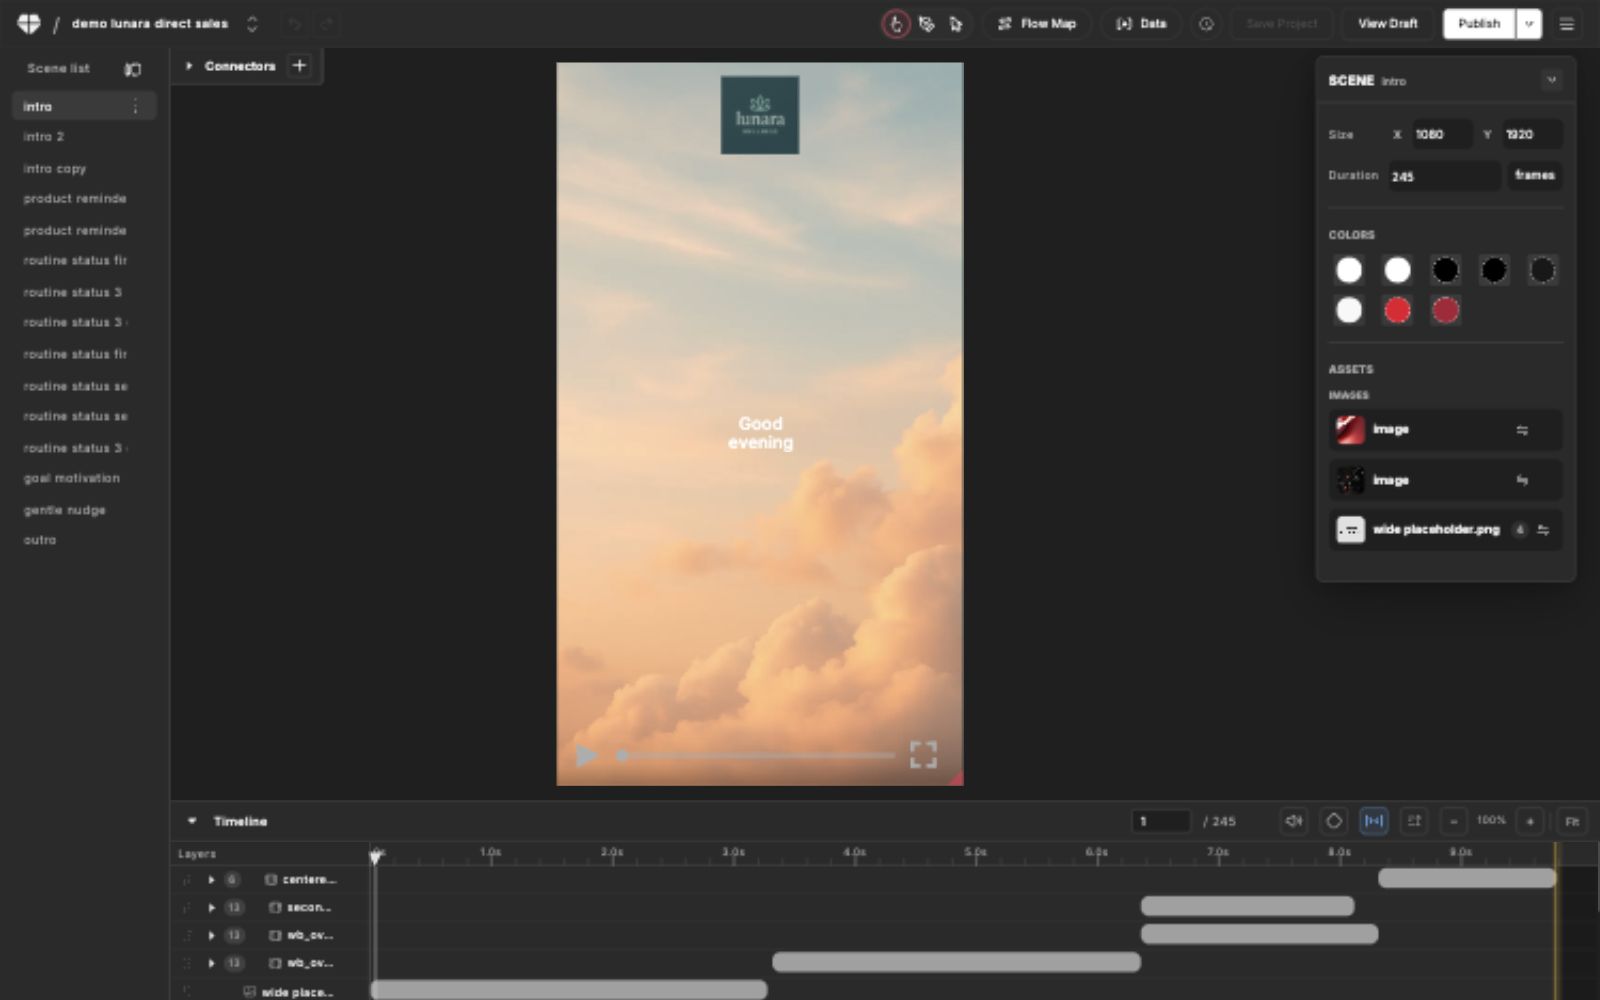
Task: Expand the centere... layer
Action: [x=211, y=880]
